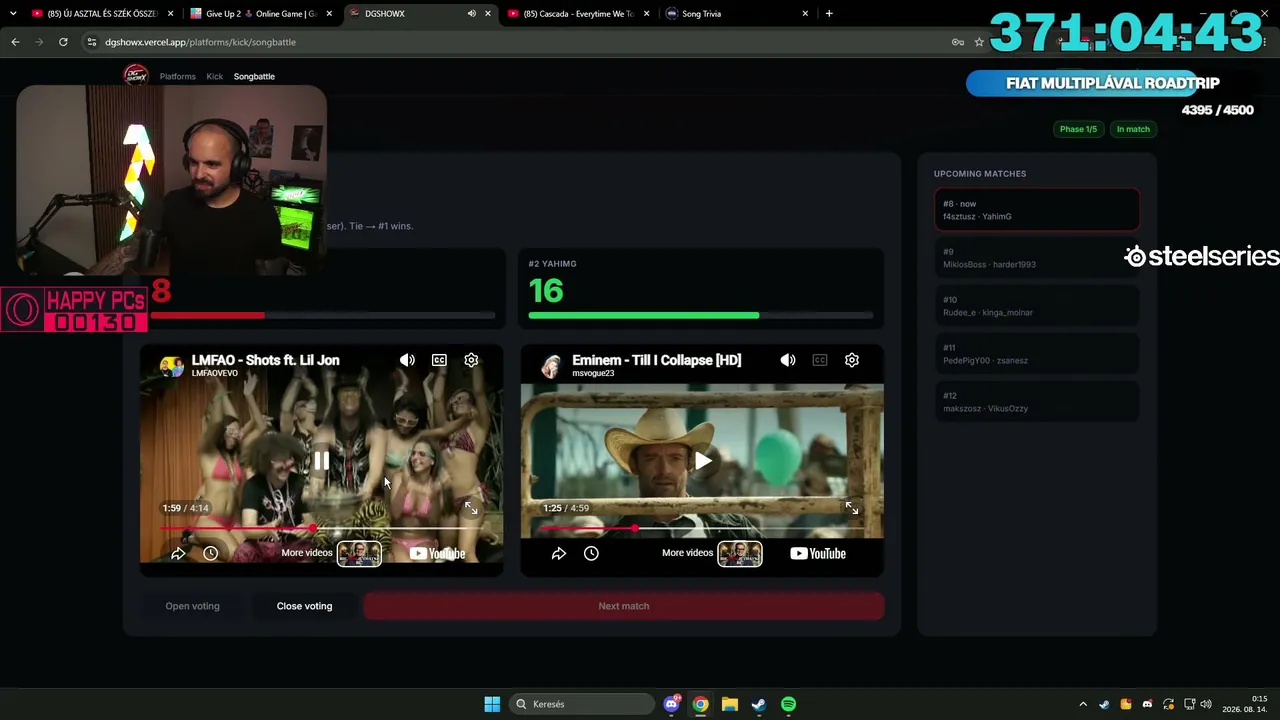
Task: Pause the LMFAO Shots video
Action: tap(321, 461)
